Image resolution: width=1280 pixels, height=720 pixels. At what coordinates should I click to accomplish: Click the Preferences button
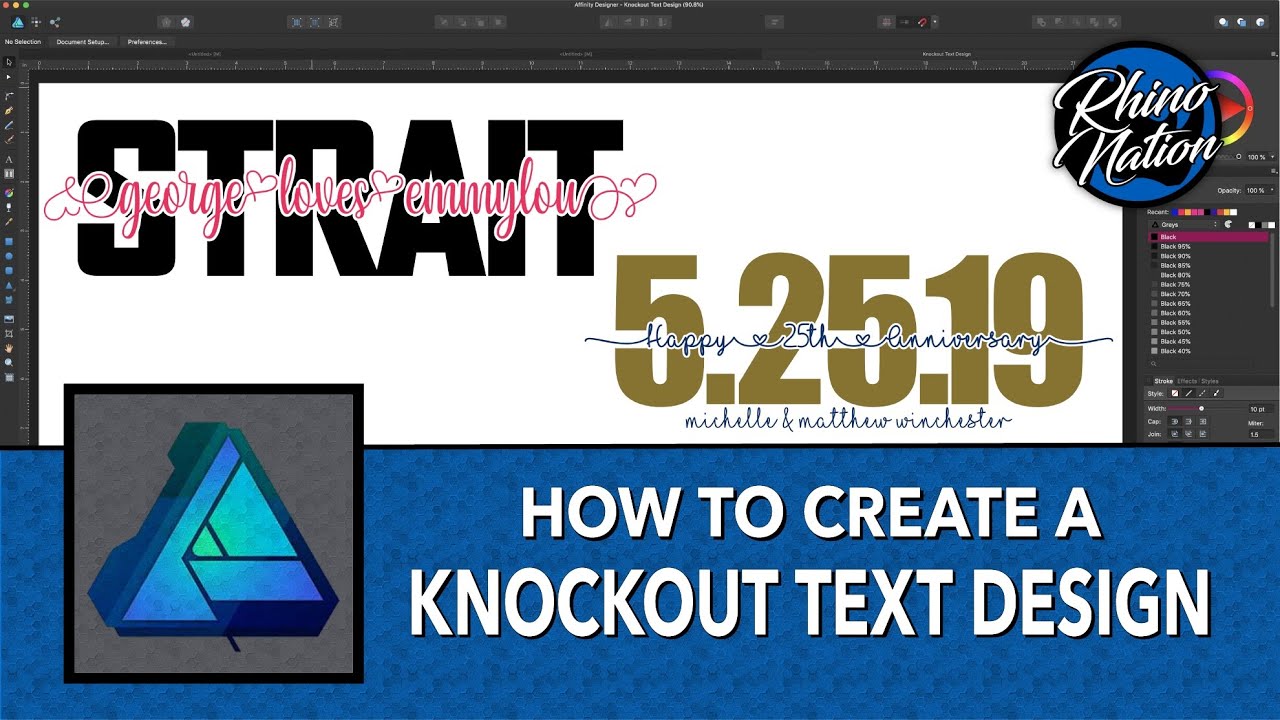[146, 42]
